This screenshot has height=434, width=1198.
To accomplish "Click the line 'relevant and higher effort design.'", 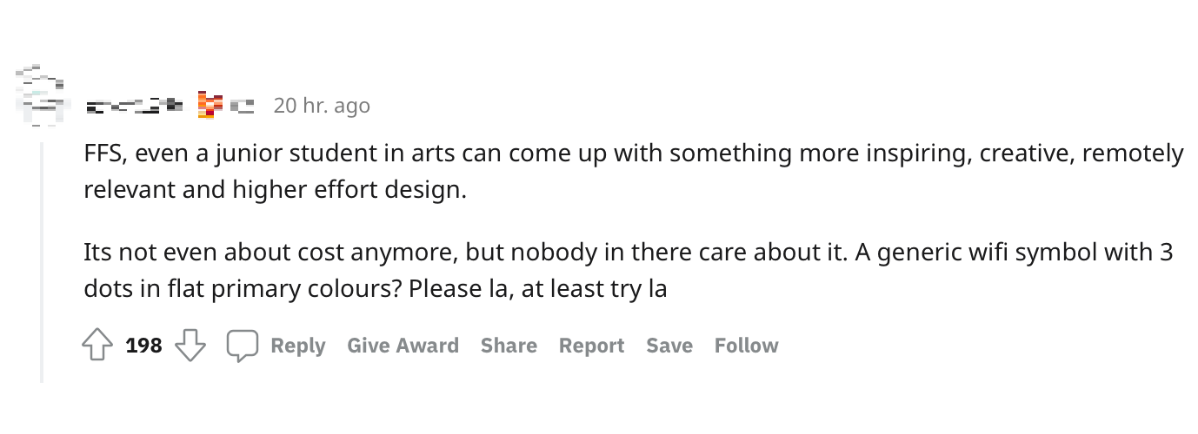I will coord(274,189).
